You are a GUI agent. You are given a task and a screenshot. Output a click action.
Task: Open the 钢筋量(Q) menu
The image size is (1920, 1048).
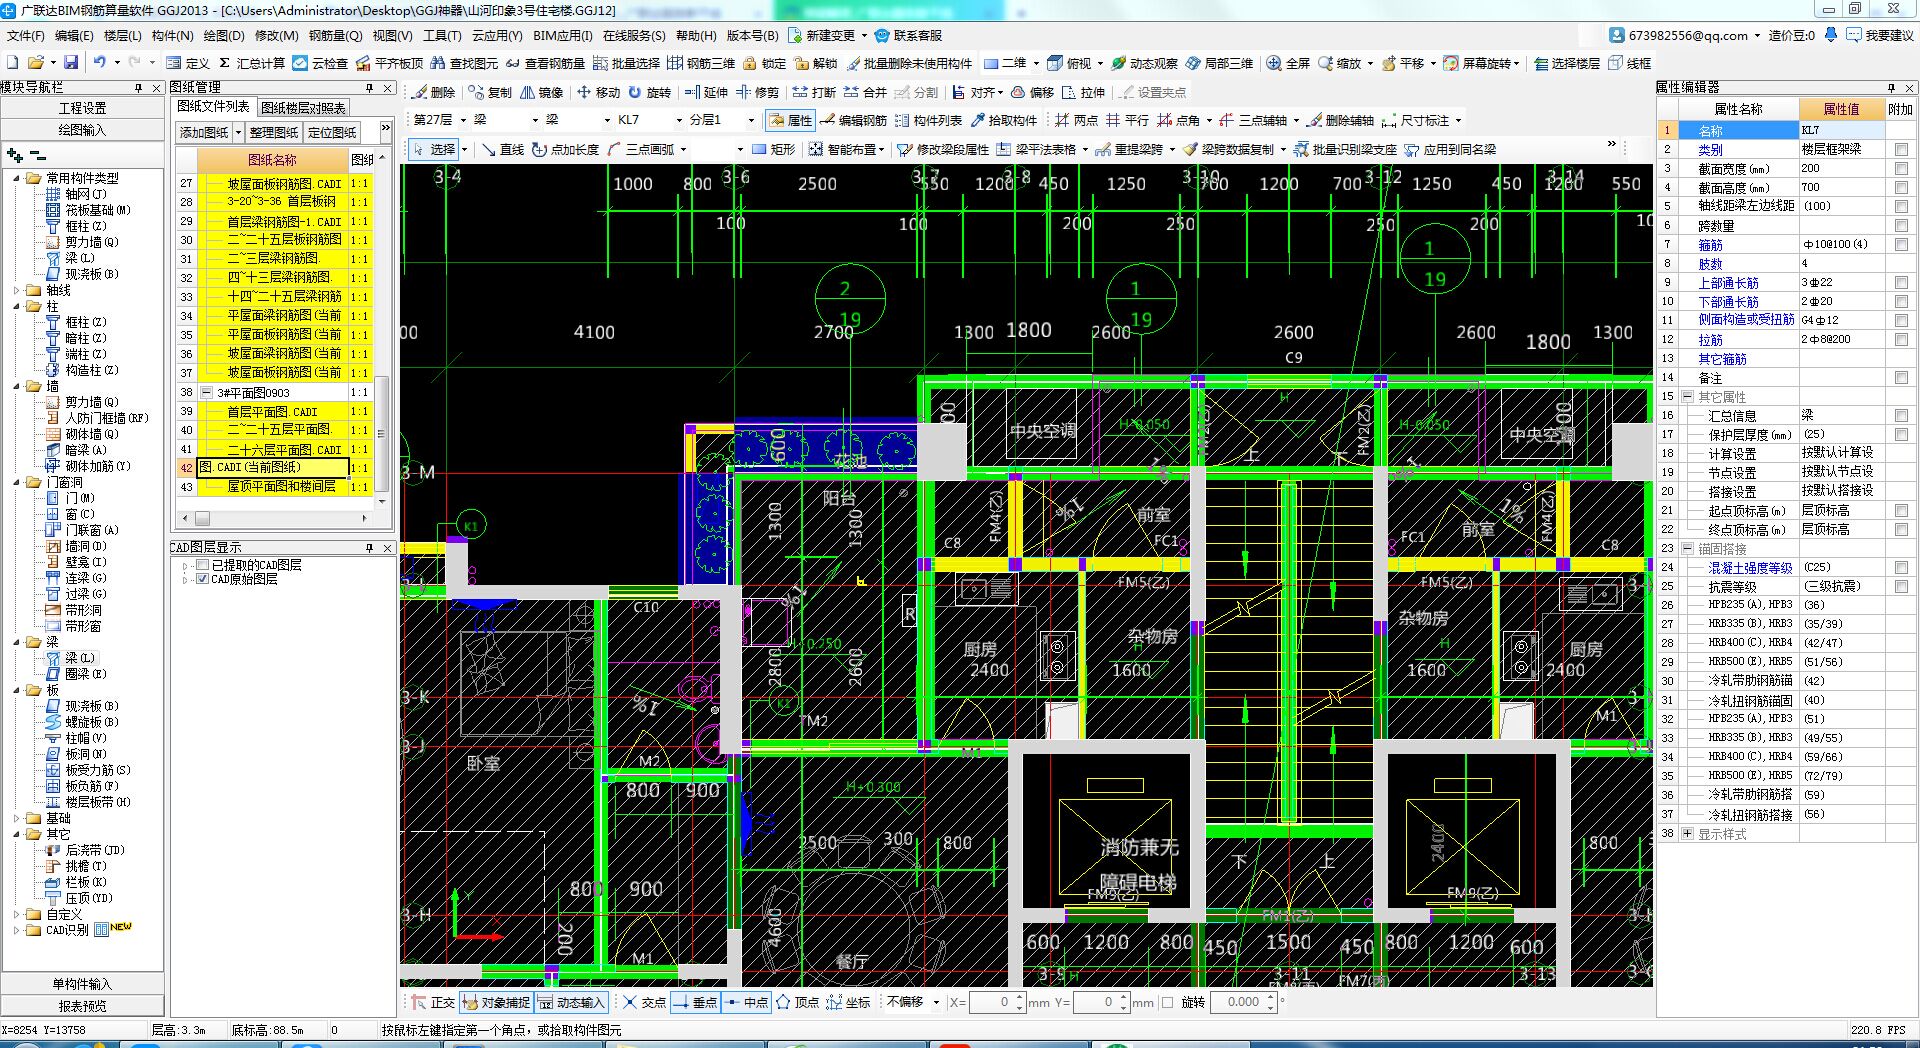tap(335, 35)
